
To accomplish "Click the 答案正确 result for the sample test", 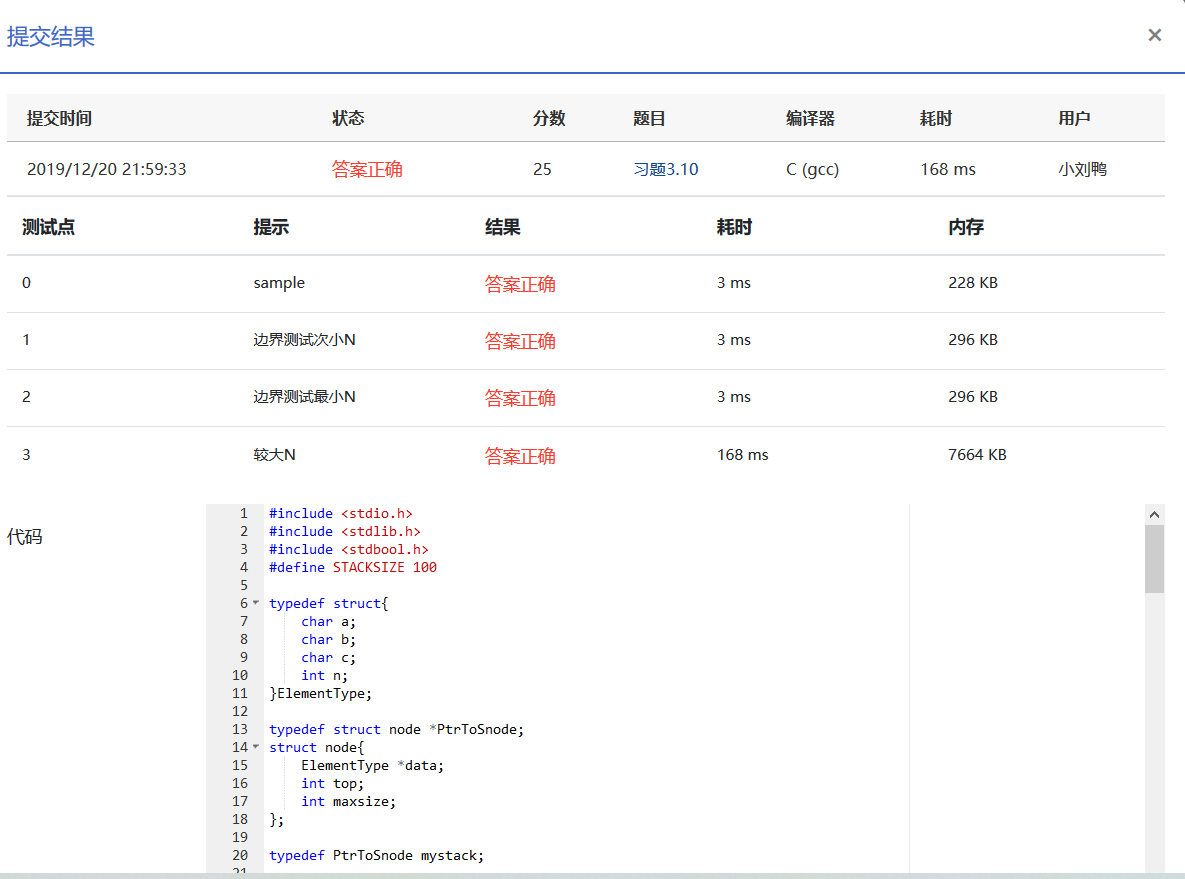I will click(520, 284).
